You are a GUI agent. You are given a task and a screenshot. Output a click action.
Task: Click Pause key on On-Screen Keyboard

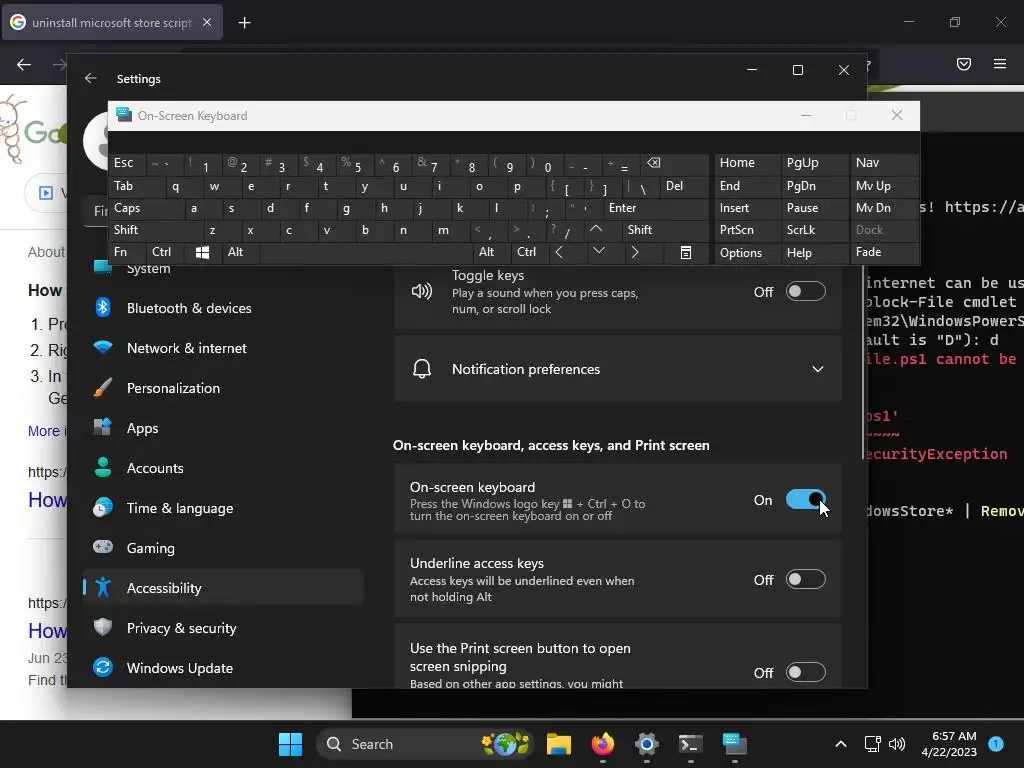click(x=814, y=208)
